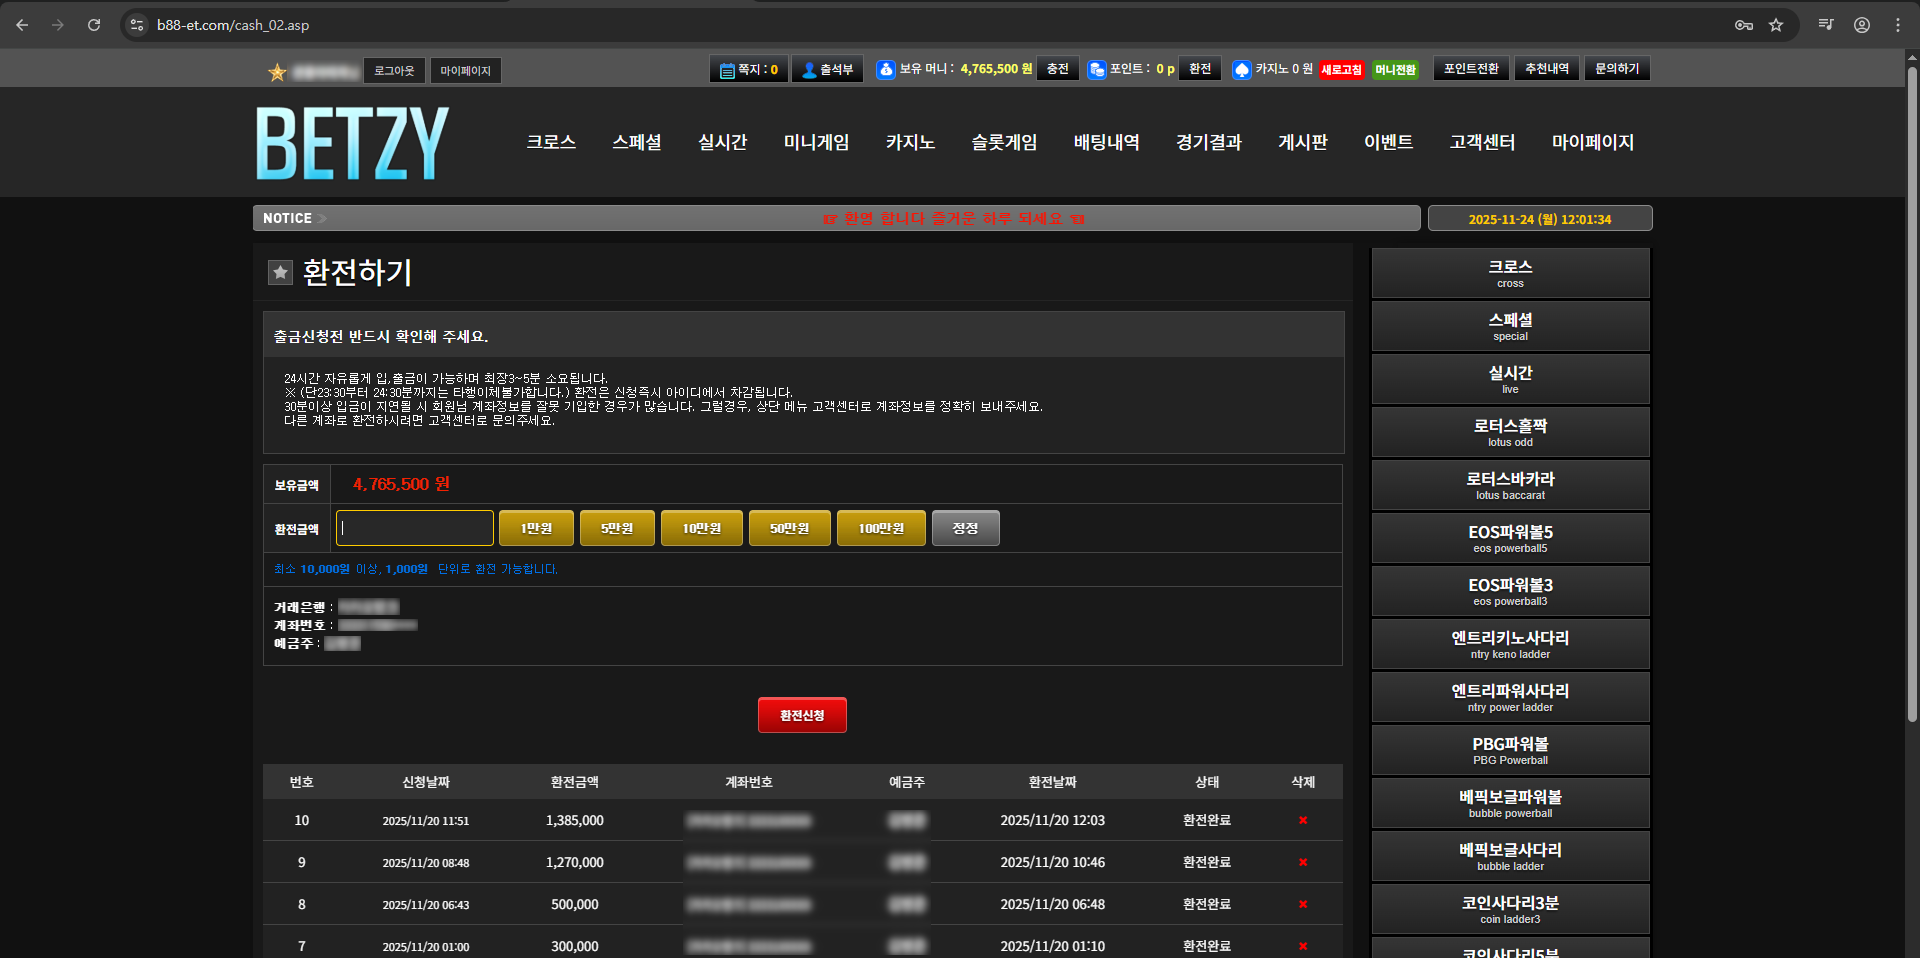Open sidebar 코인사다리3분 coin ladder3
1920x958 pixels.
pyautogui.click(x=1510, y=909)
